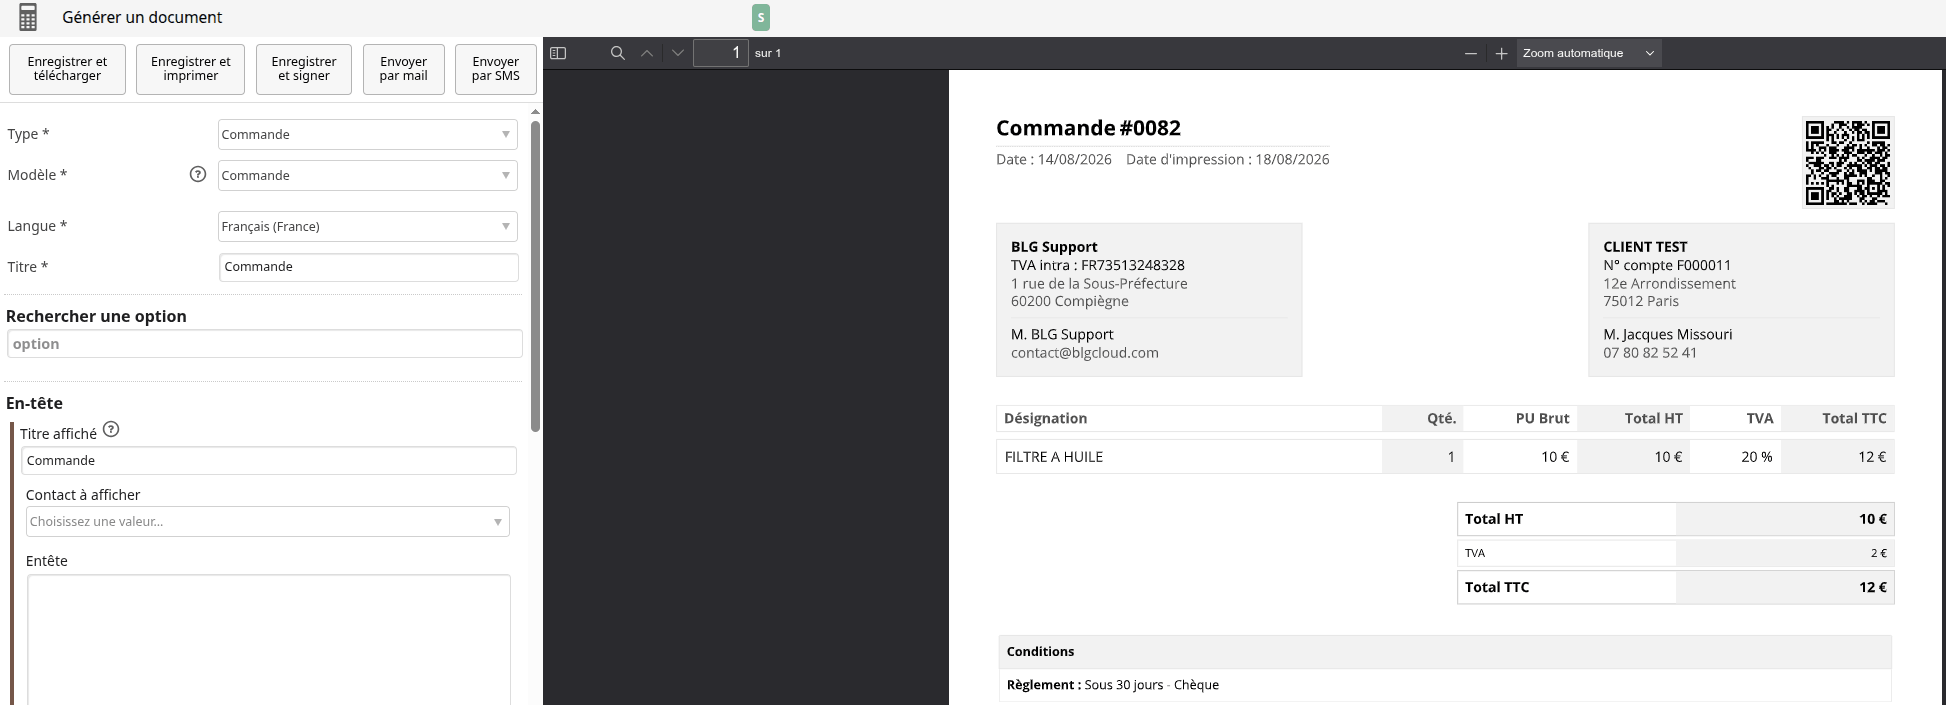Click the En-tête section heading
This screenshot has height=705, width=1946.
[34, 403]
